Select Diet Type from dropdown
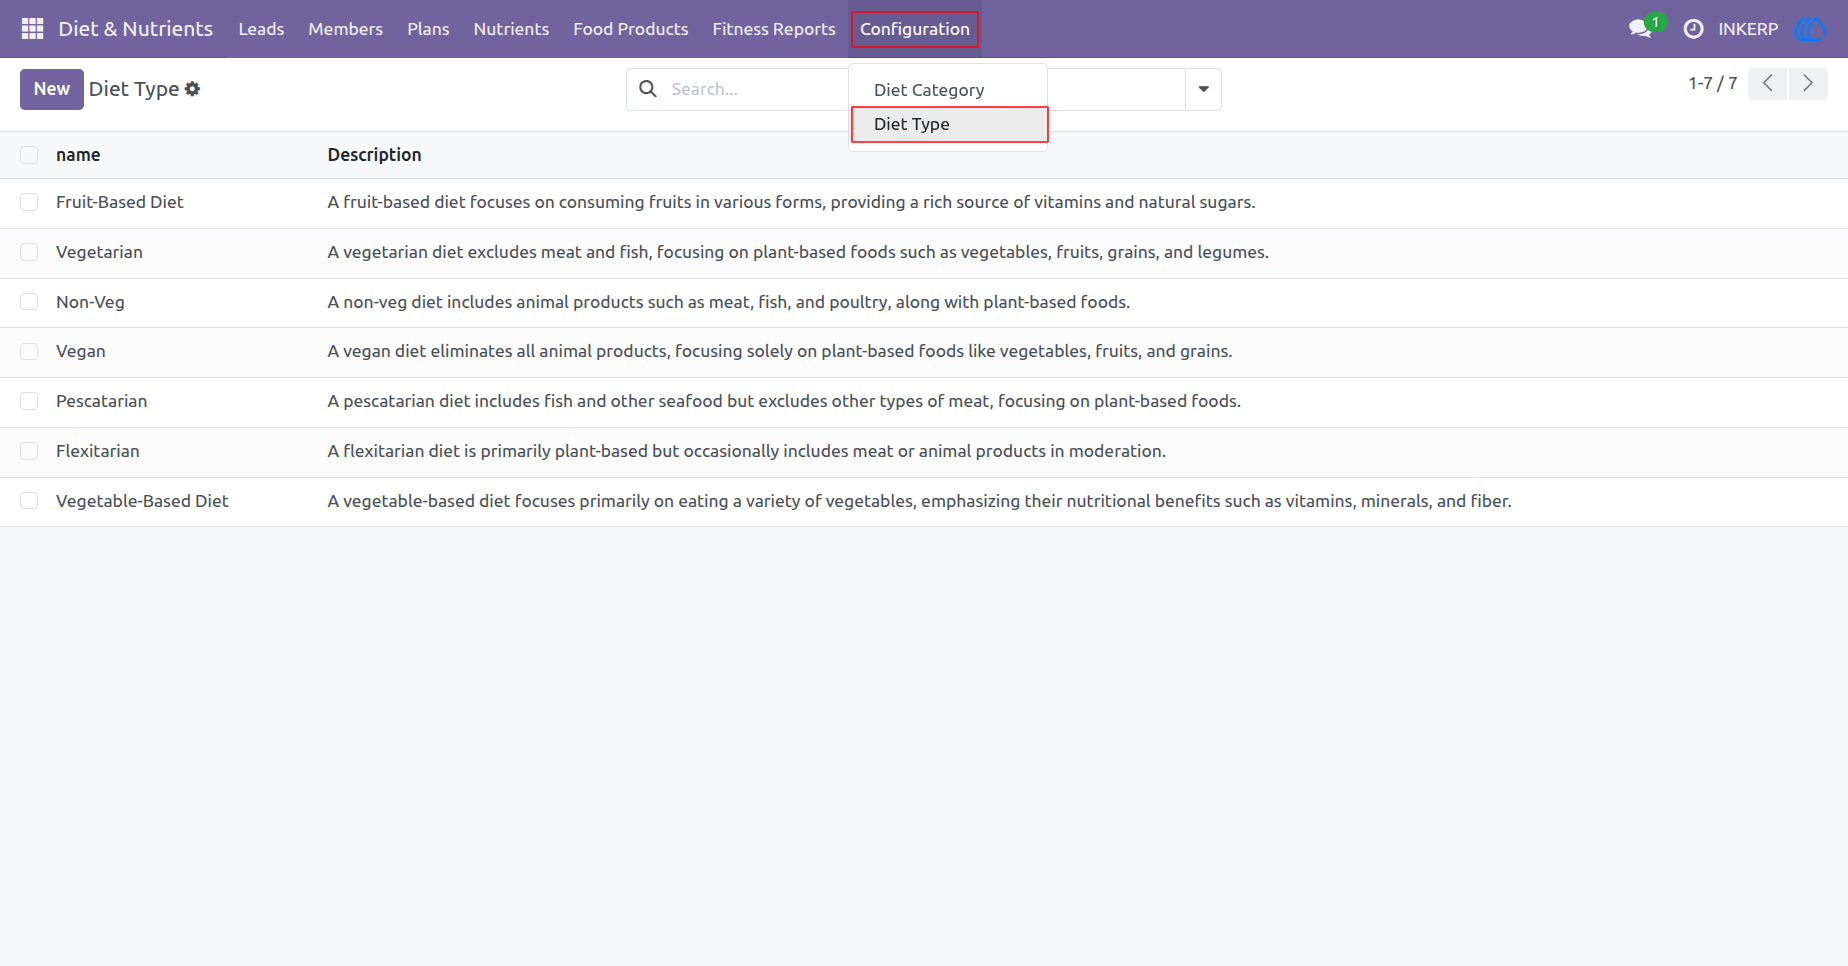Image resolution: width=1848 pixels, height=966 pixels. click(949, 124)
